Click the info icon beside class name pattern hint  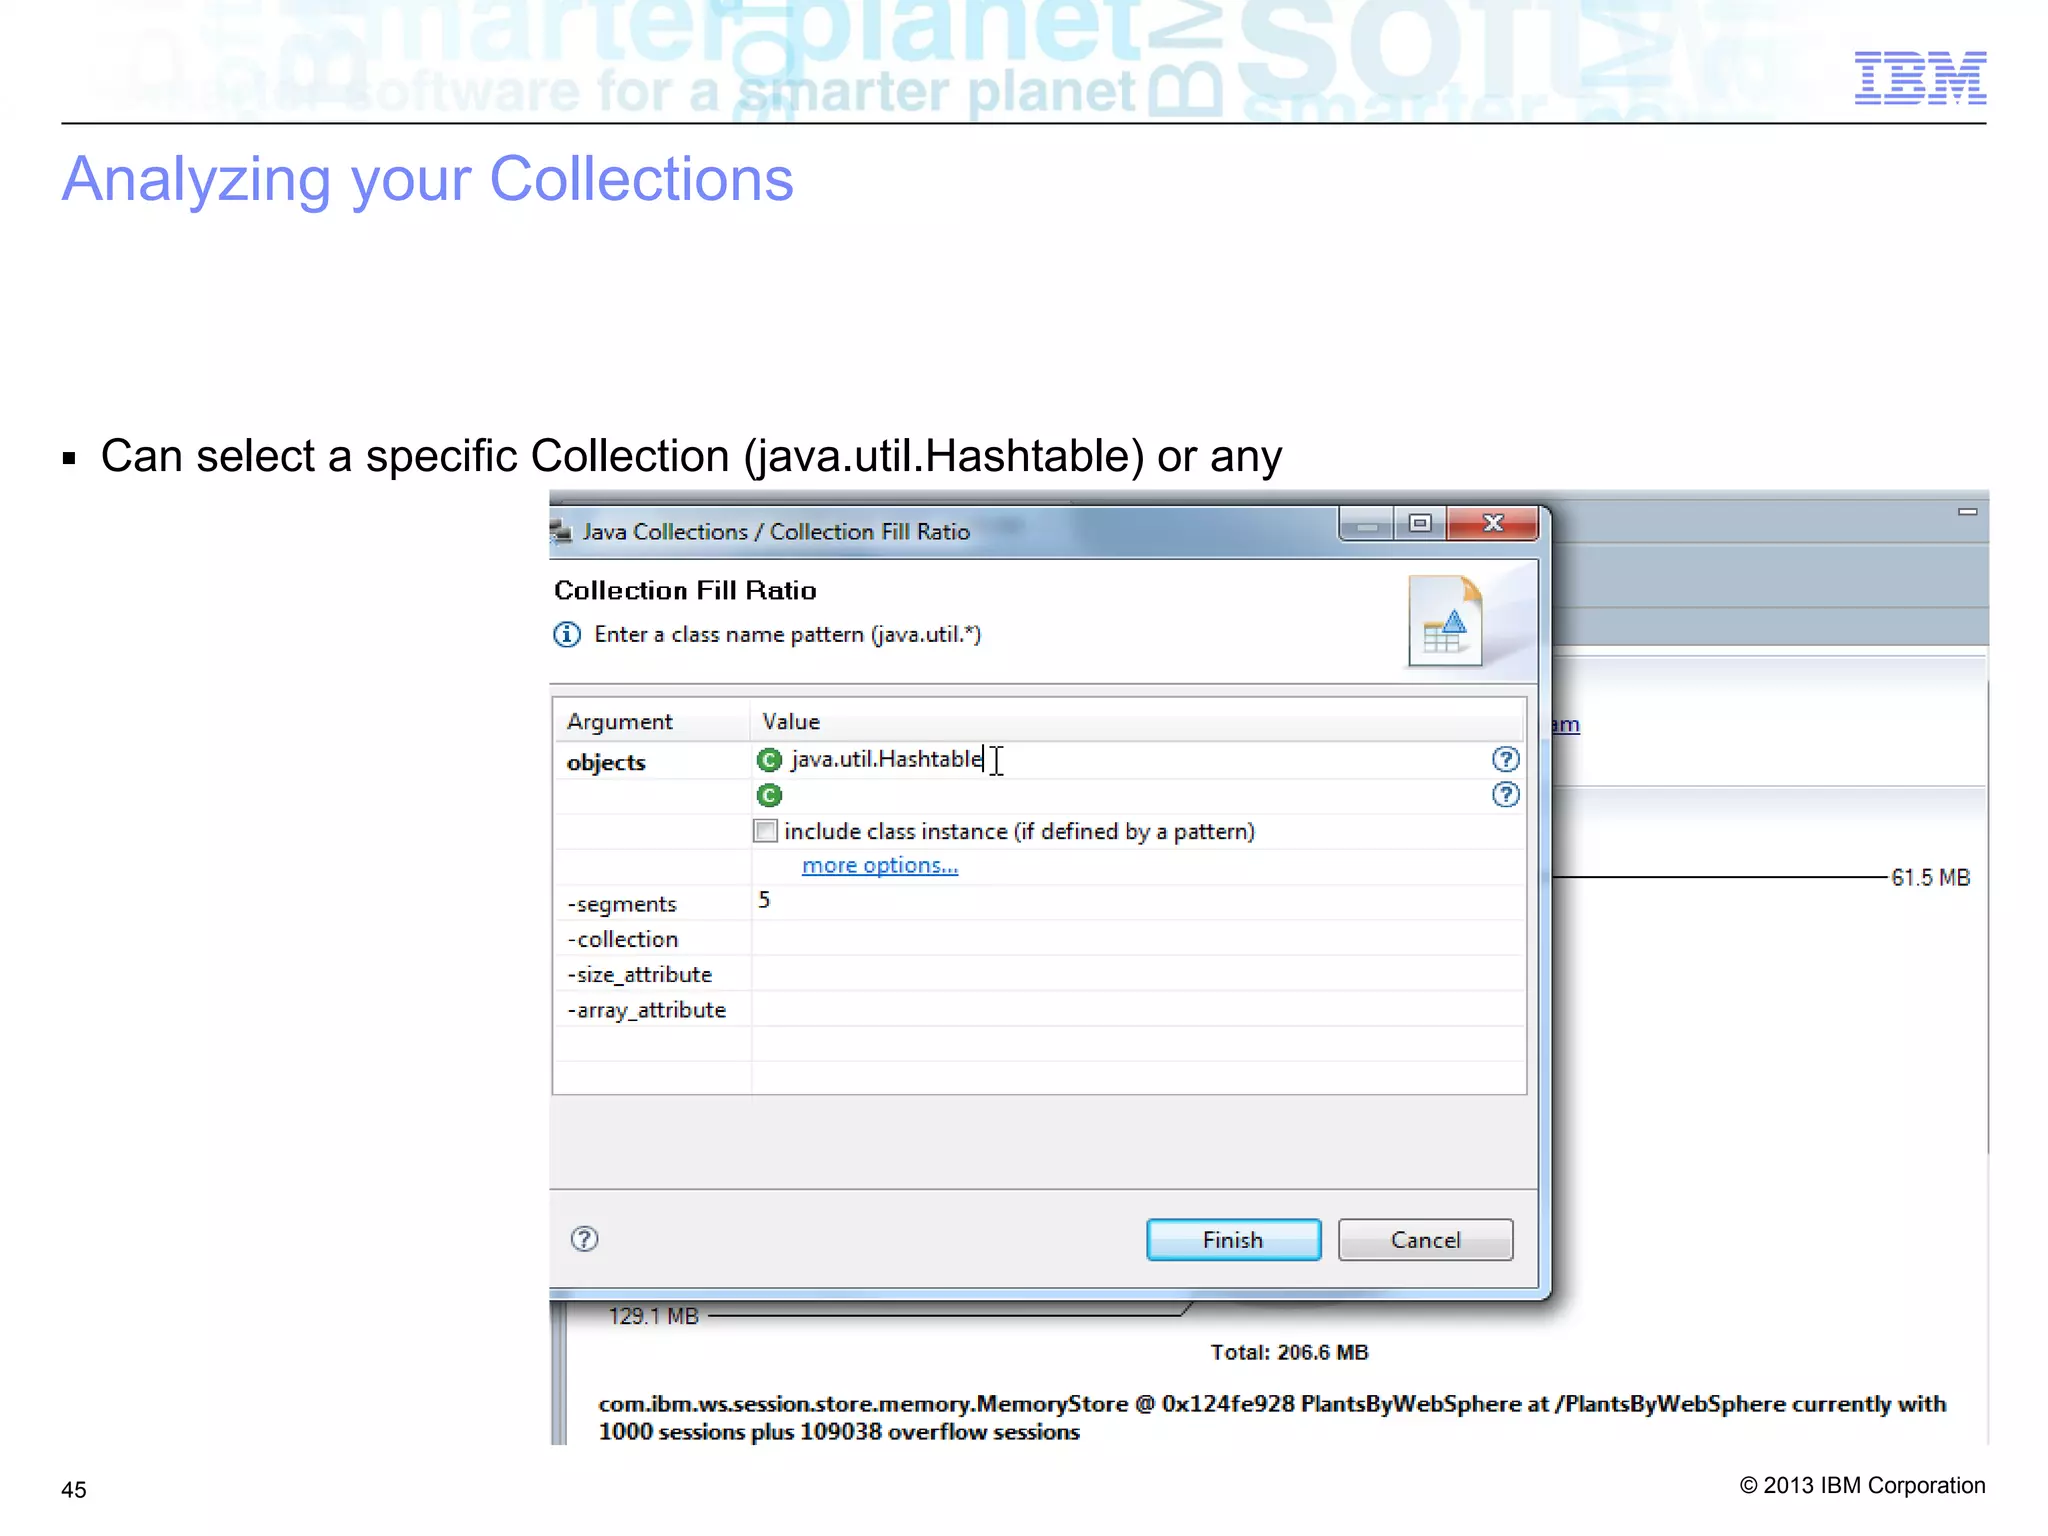(567, 634)
